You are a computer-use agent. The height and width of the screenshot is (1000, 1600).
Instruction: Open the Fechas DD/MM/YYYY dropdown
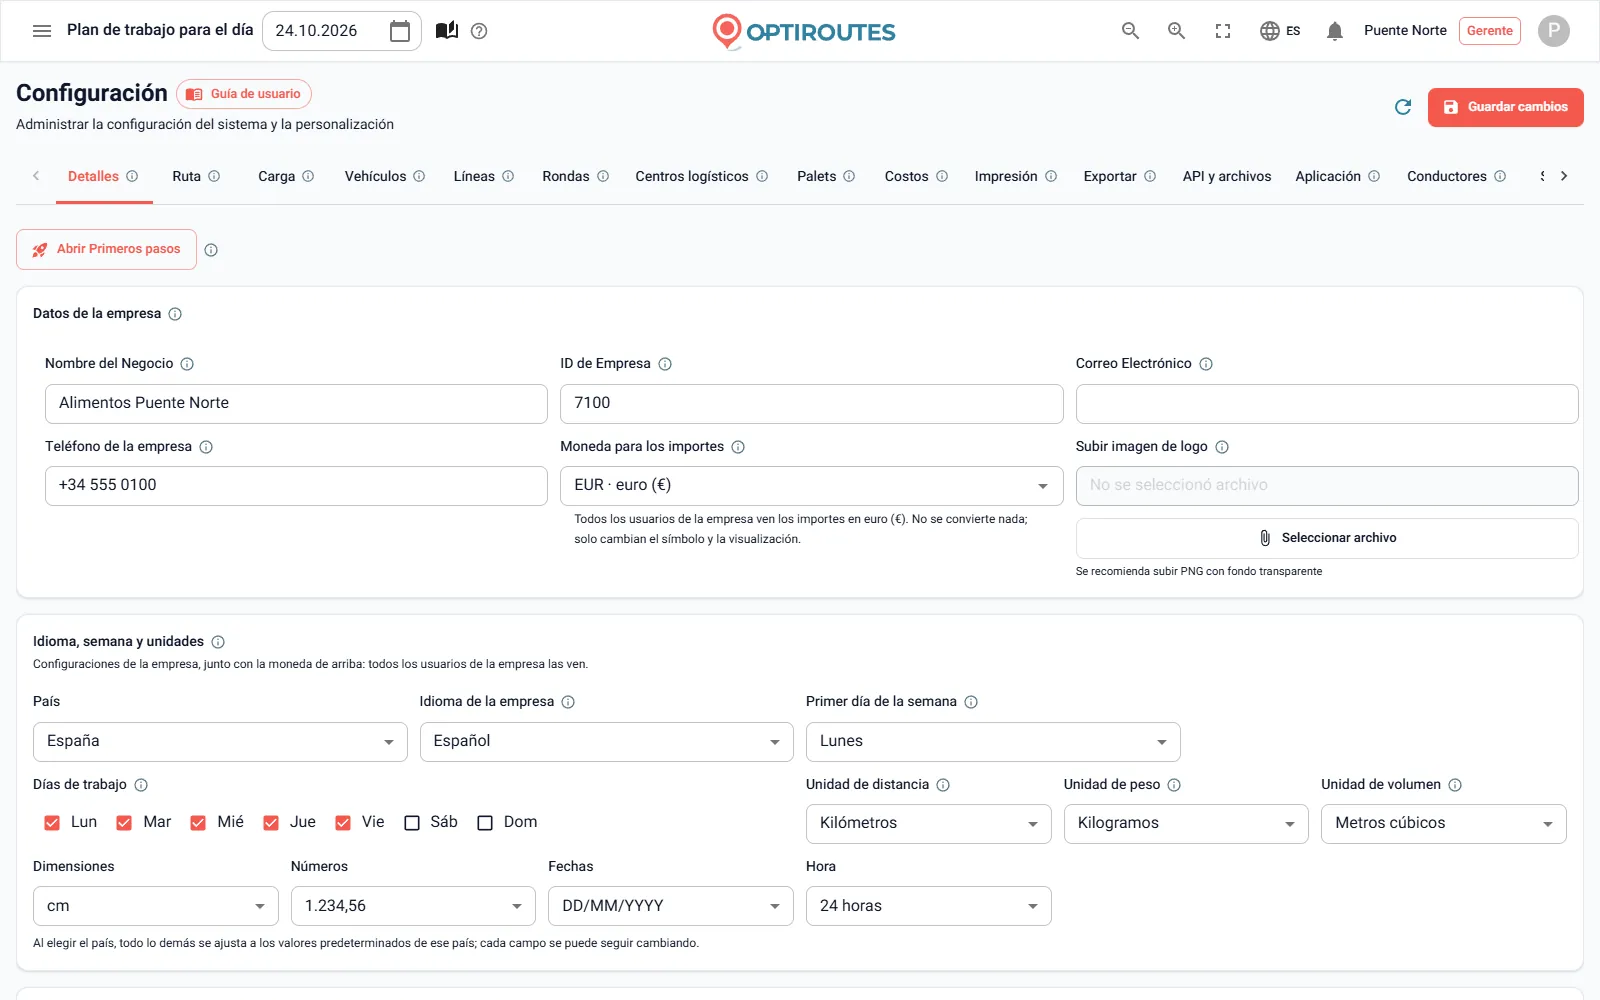(x=670, y=906)
